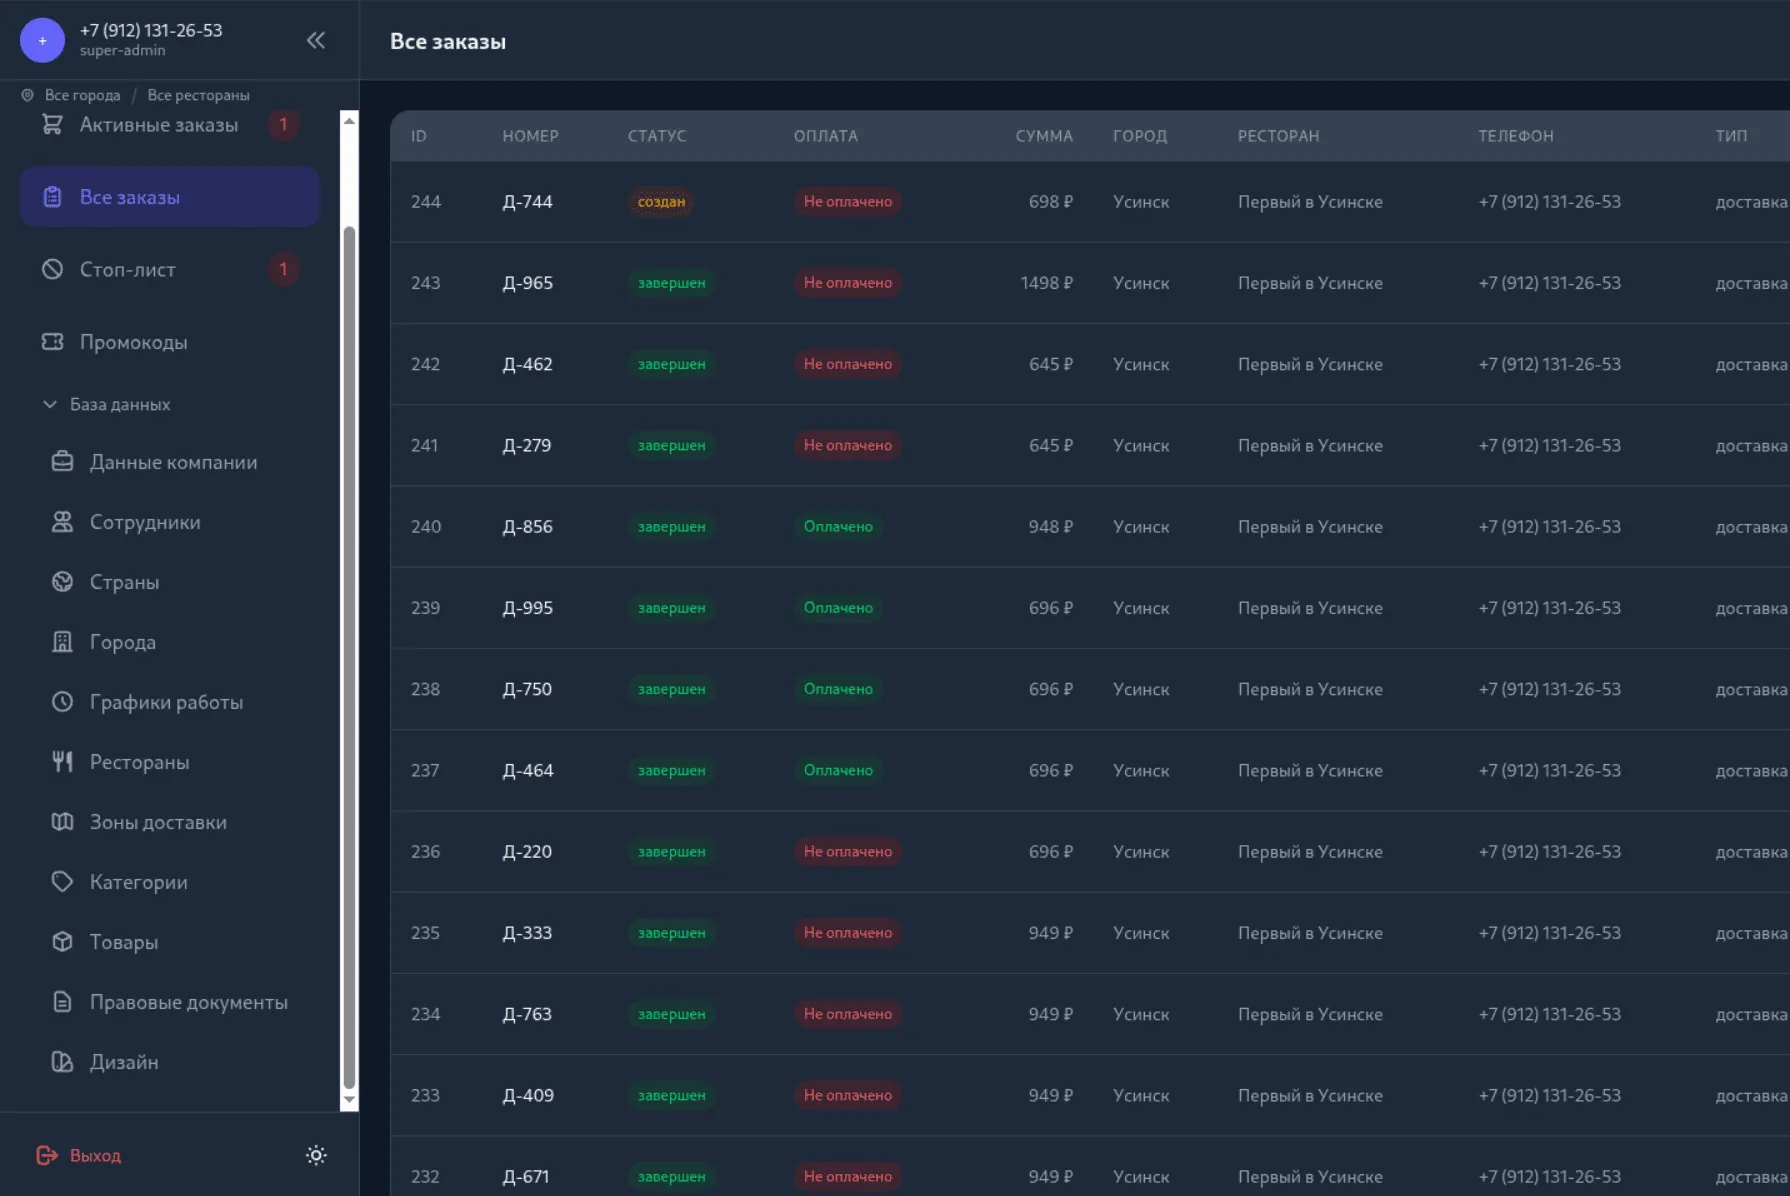Screen dimensions: 1790x1196
Task: Click the Stop-list count badge
Action: click(283, 269)
